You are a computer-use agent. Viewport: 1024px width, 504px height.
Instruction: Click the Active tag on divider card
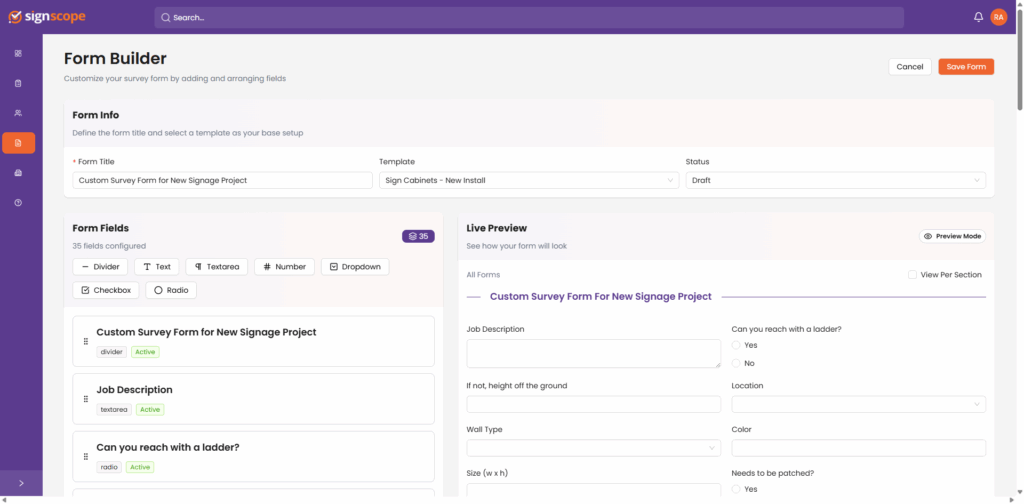pos(146,352)
